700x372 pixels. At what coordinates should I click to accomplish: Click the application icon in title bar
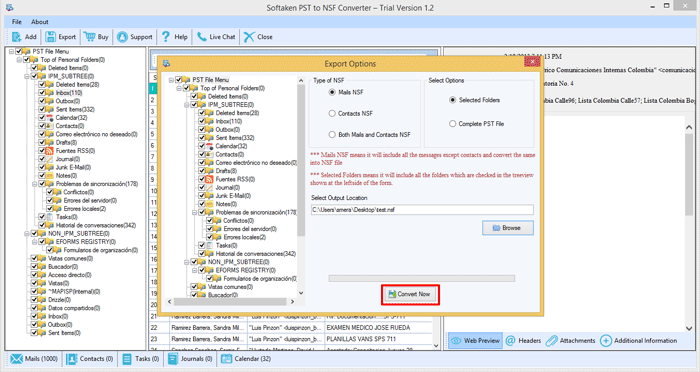[9, 8]
